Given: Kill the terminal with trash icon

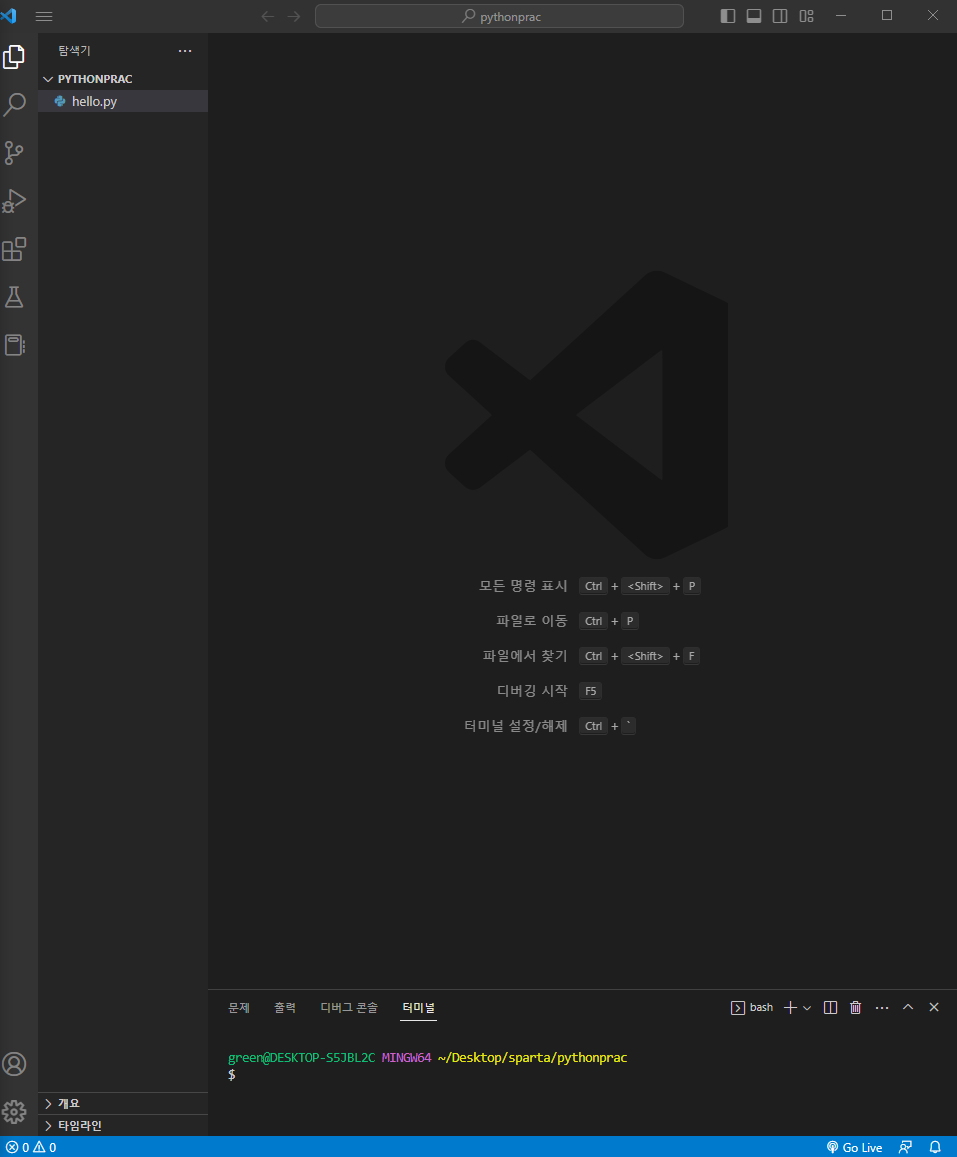Looking at the screenshot, I should pos(856,1007).
